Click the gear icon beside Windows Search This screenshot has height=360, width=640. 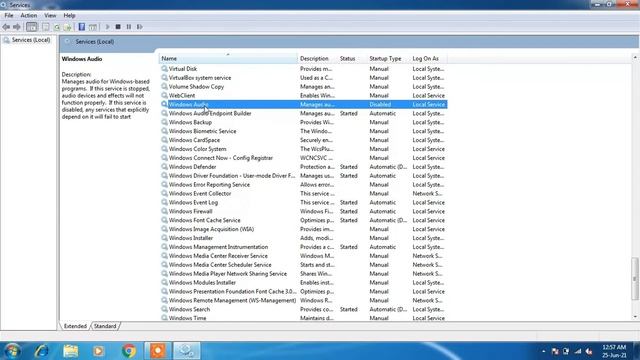pyautogui.click(x=164, y=309)
